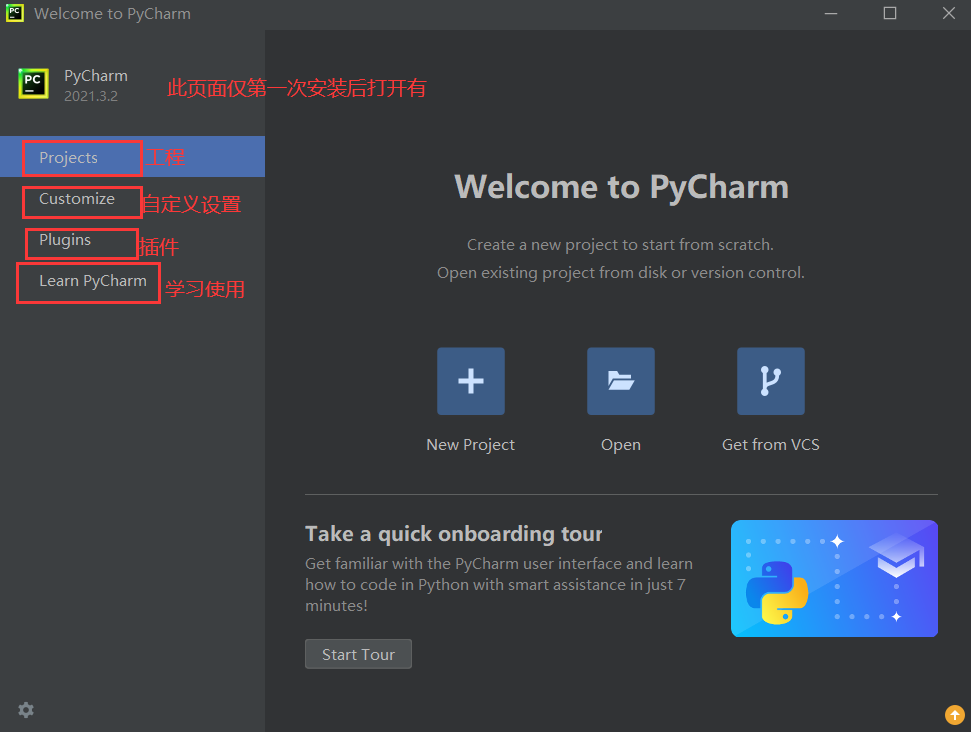
Task: Click the PyCharm logo above the sidebar
Action: [33, 83]
